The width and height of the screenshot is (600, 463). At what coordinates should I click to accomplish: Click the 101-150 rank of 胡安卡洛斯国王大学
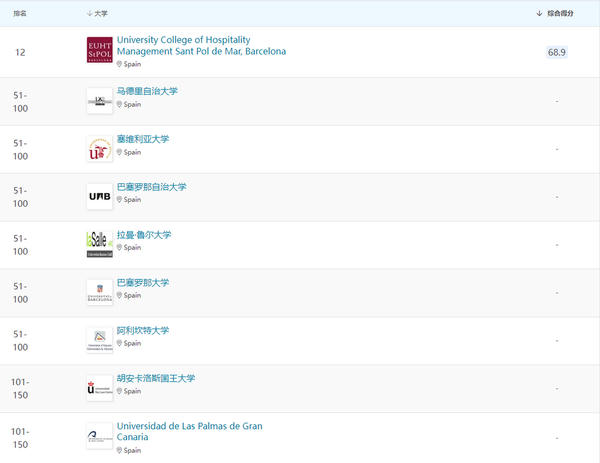(x=20, y=388)
